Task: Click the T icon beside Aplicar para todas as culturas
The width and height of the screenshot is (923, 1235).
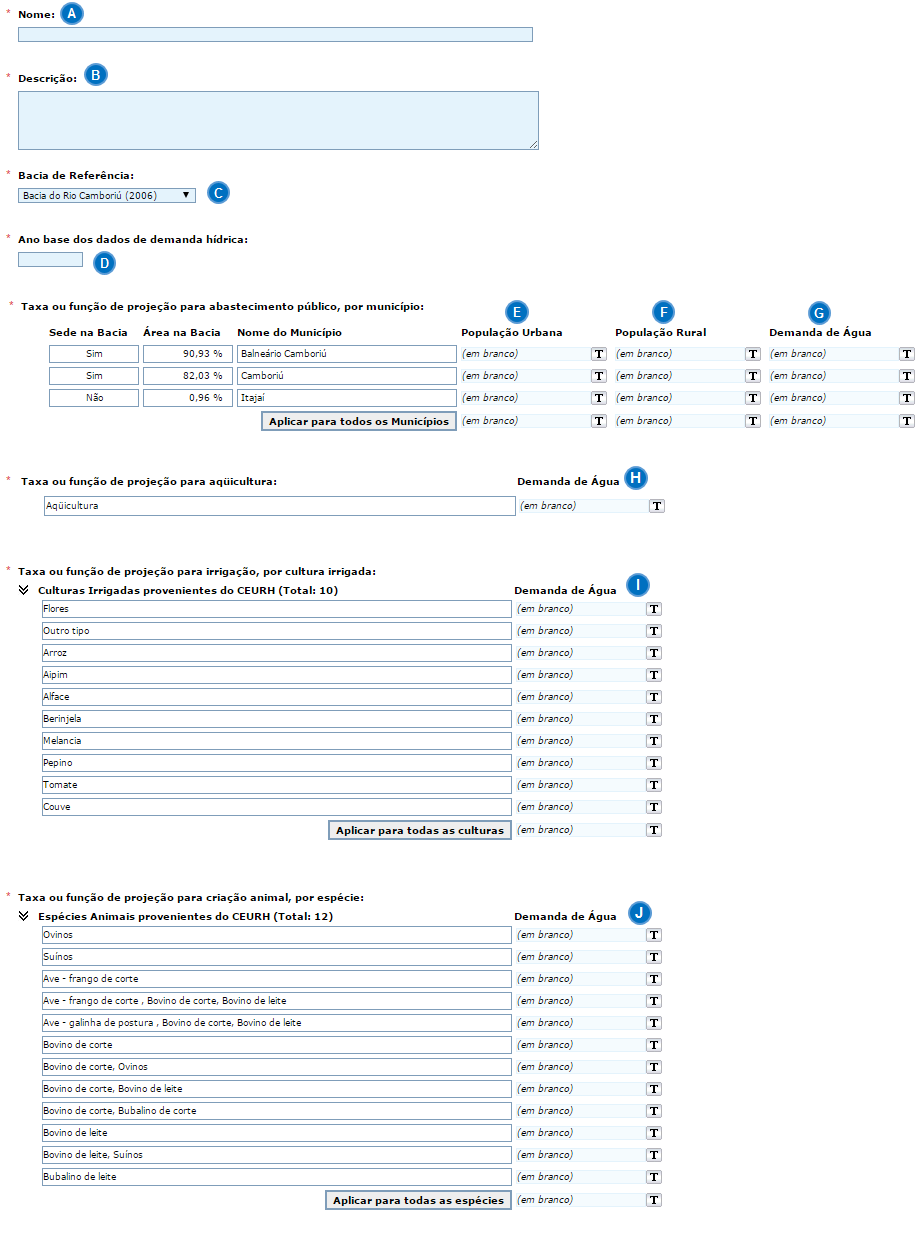Action: 654,830
